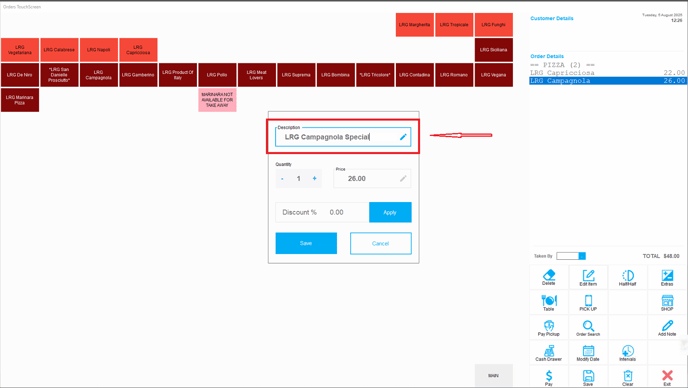Screen dimensions: 688x388
Task: Select LRG Capricciosa in order details
Action: pos(607,73)
